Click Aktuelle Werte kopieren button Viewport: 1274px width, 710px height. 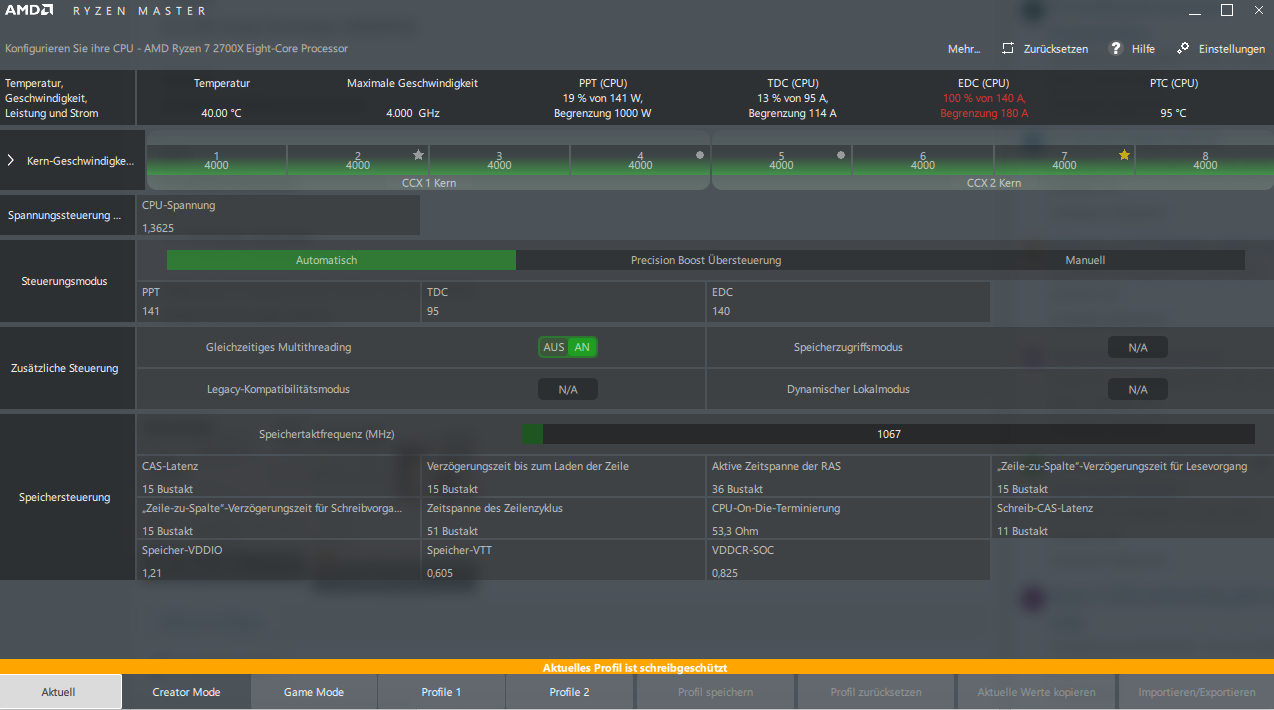click(1036, 692)
